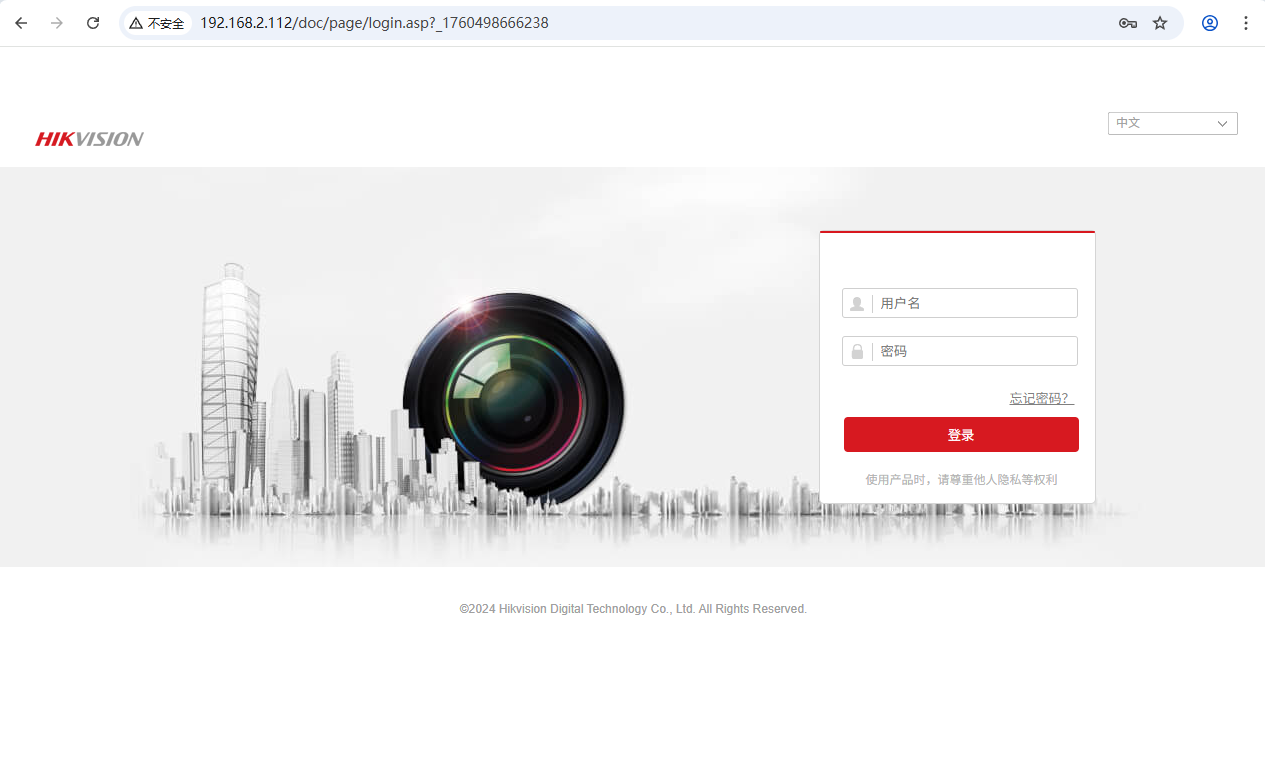Reload the login page
The width and height of the screenshot is (1265, 776).
click(93, 23)
